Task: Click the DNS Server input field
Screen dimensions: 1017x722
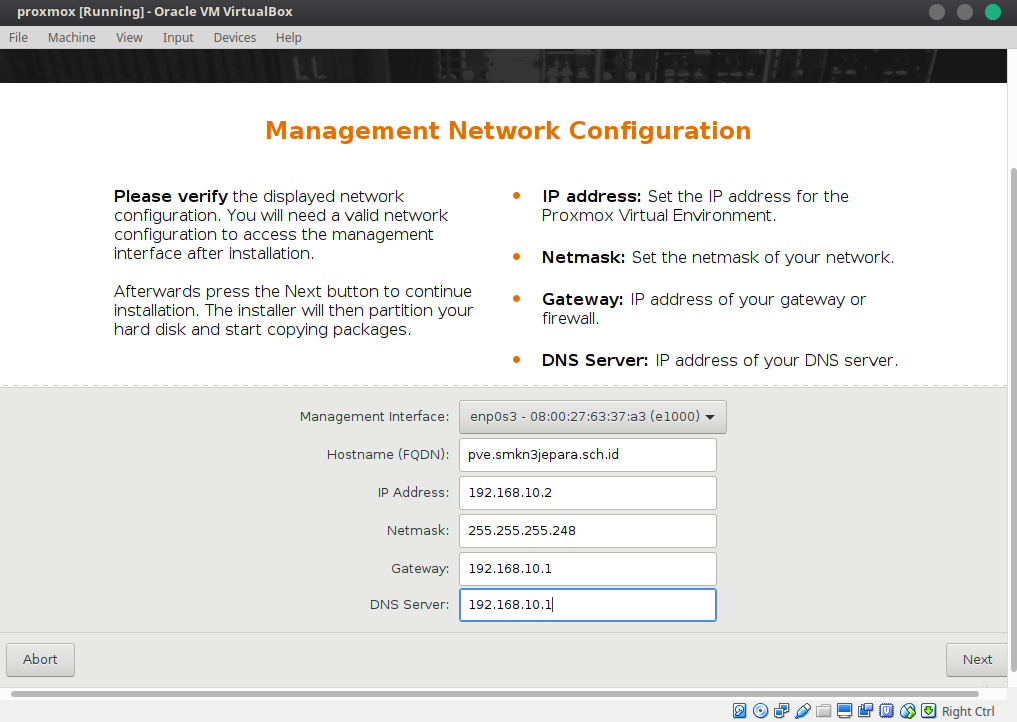Action: point(588,605)
